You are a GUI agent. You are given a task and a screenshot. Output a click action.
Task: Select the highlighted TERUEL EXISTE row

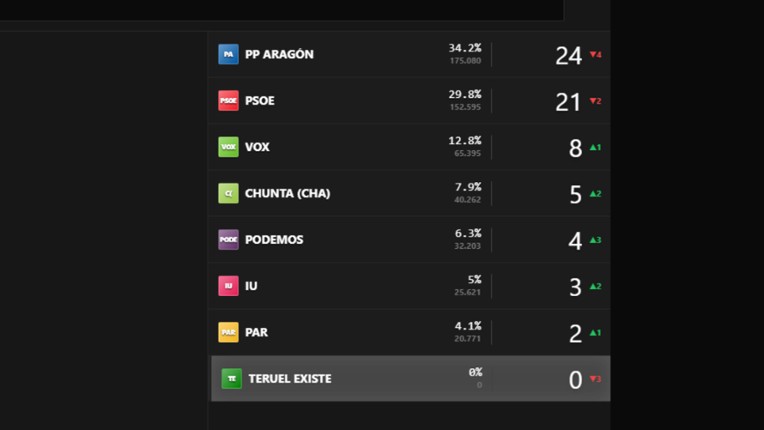pos(410,378)
